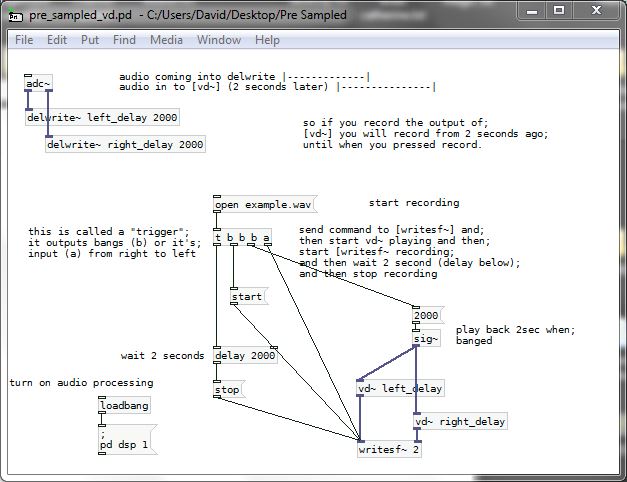
Task: Open the Window menu
Action: coord(218,40)
